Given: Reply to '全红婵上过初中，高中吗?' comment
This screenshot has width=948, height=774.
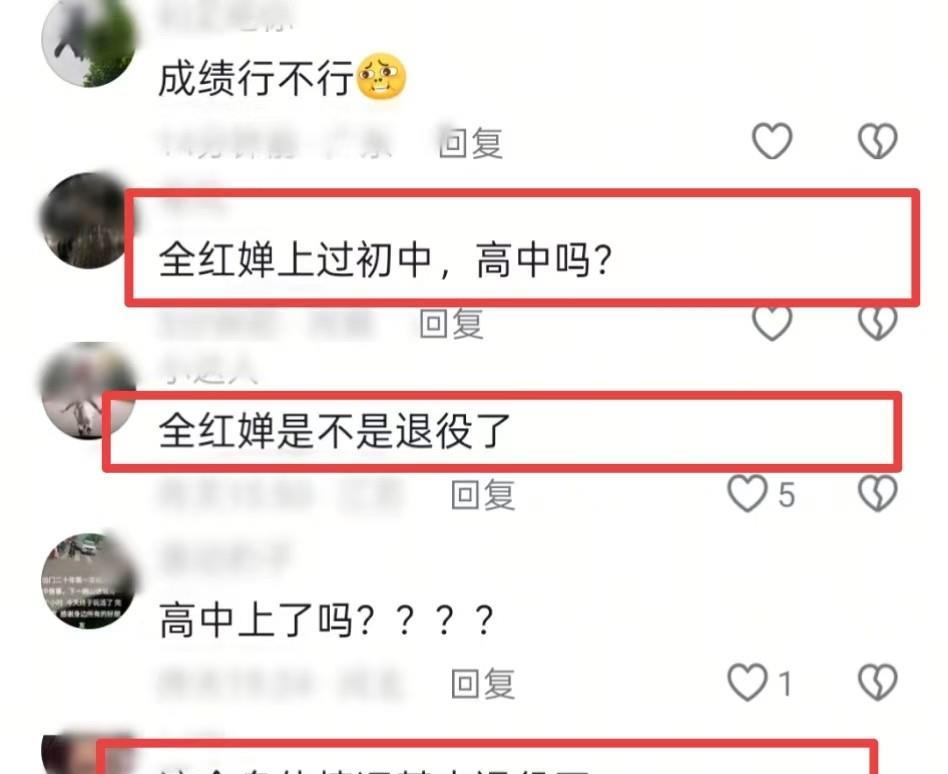Looking at the screenshot, I should tap(452, 324).
